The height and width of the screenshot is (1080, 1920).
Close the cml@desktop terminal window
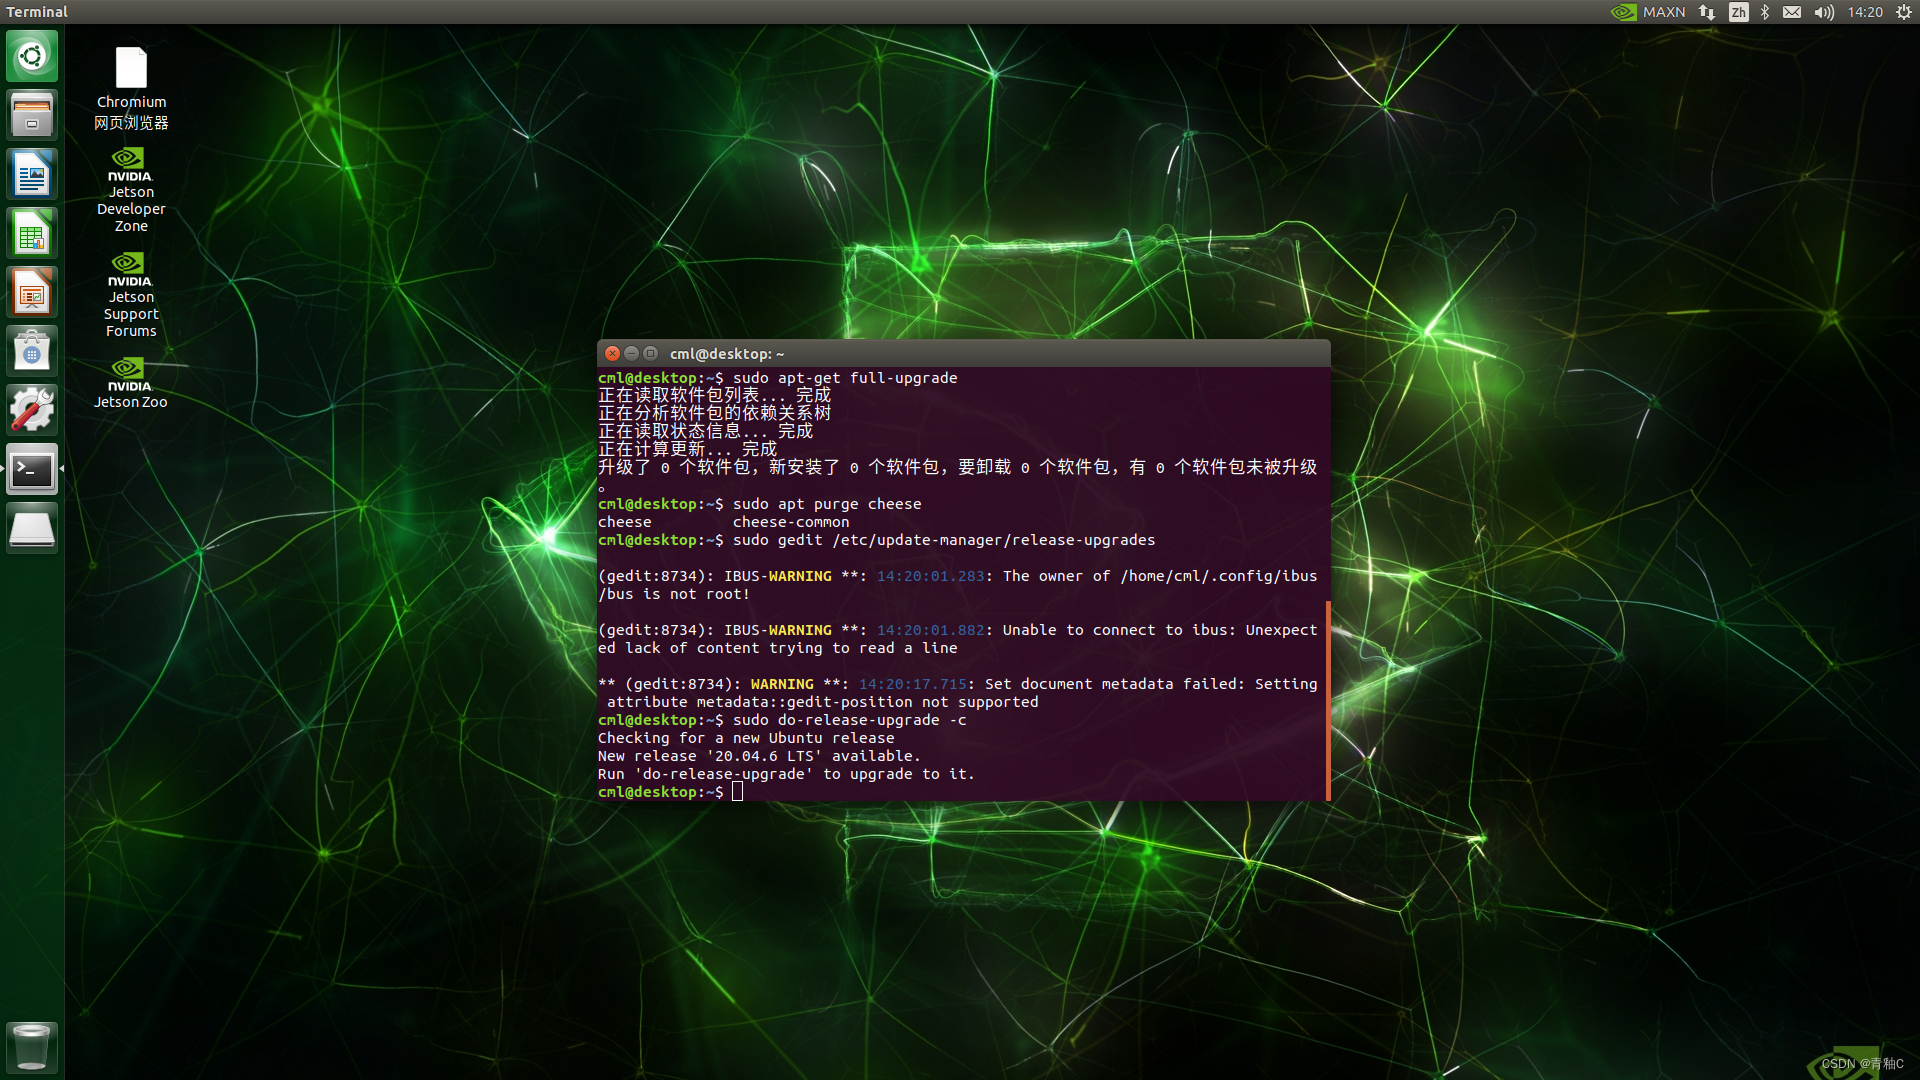(x=613, y=353)
